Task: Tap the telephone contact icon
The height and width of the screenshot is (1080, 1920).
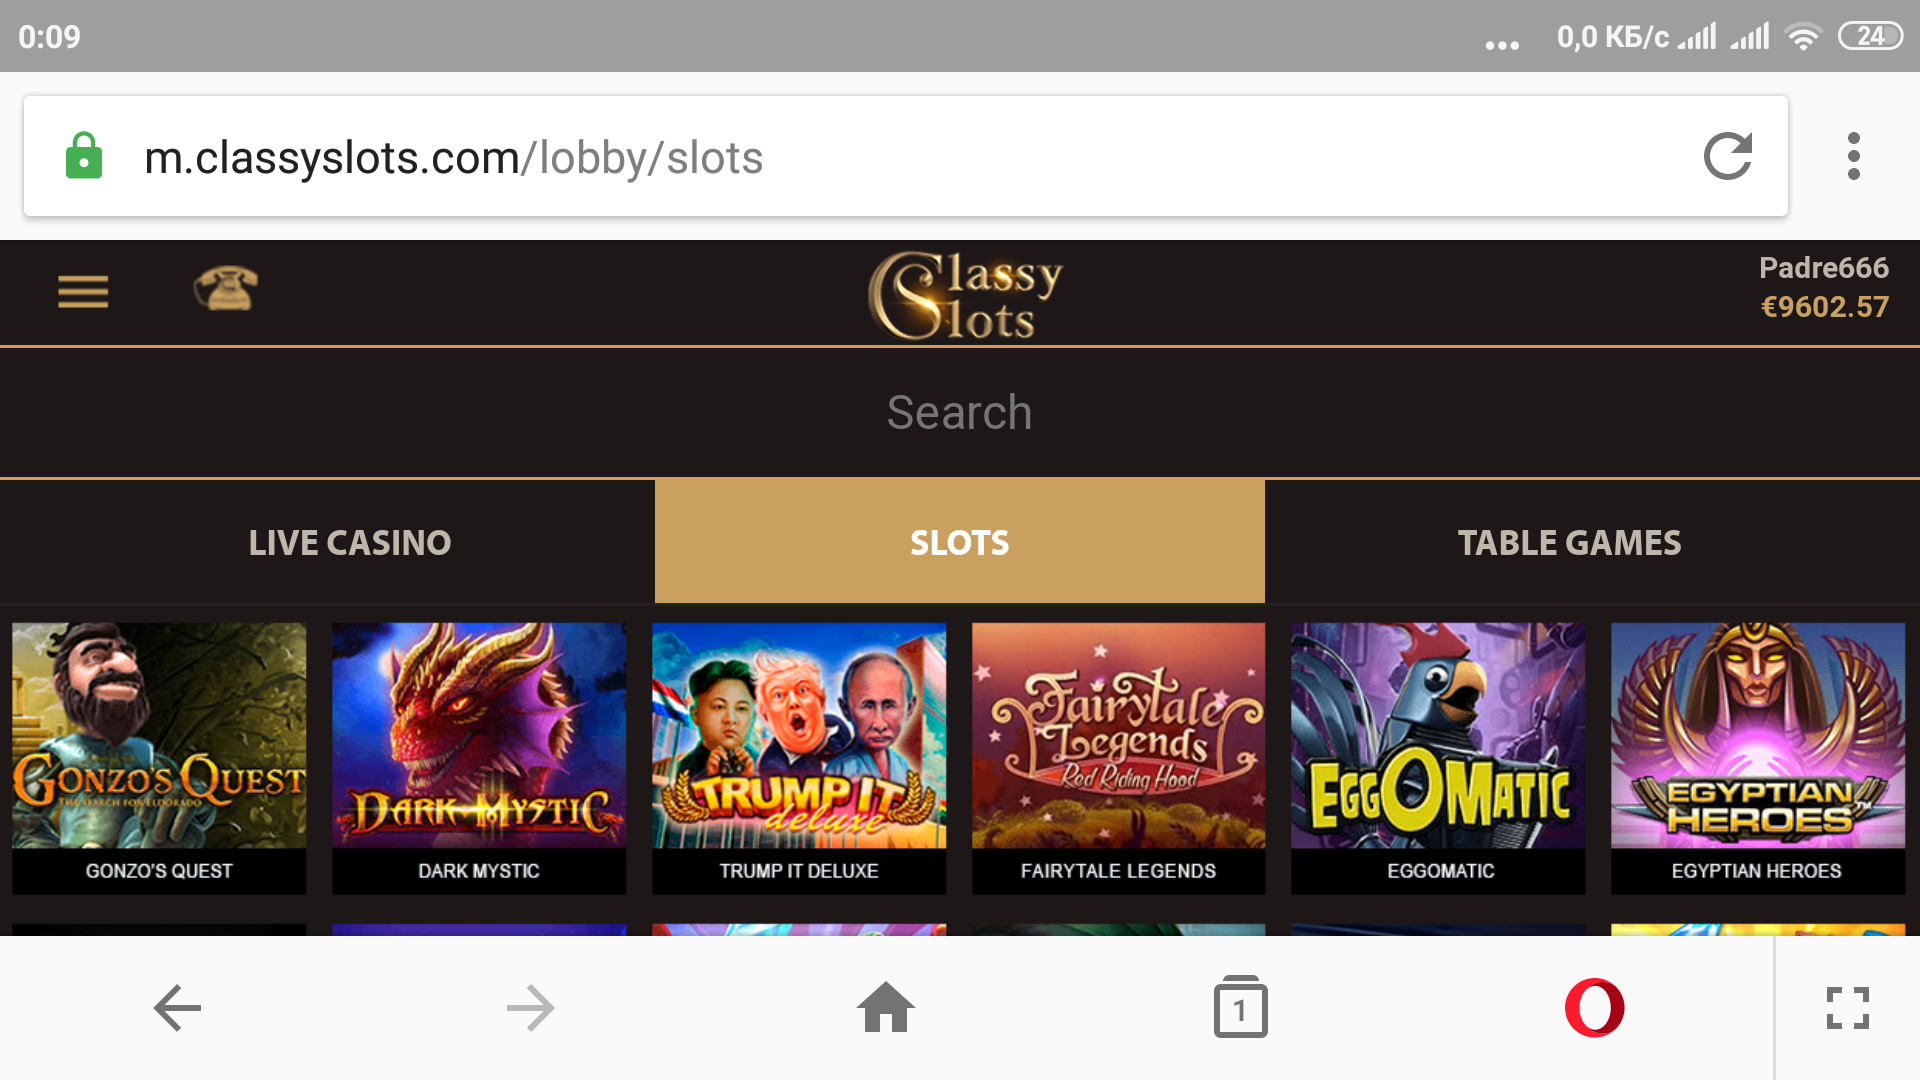Action: tap(225, 289)
